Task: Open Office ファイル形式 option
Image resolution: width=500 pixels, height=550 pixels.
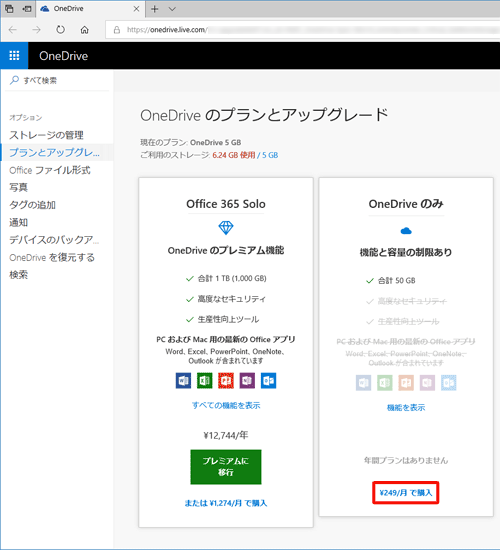Action: [49, 170]
